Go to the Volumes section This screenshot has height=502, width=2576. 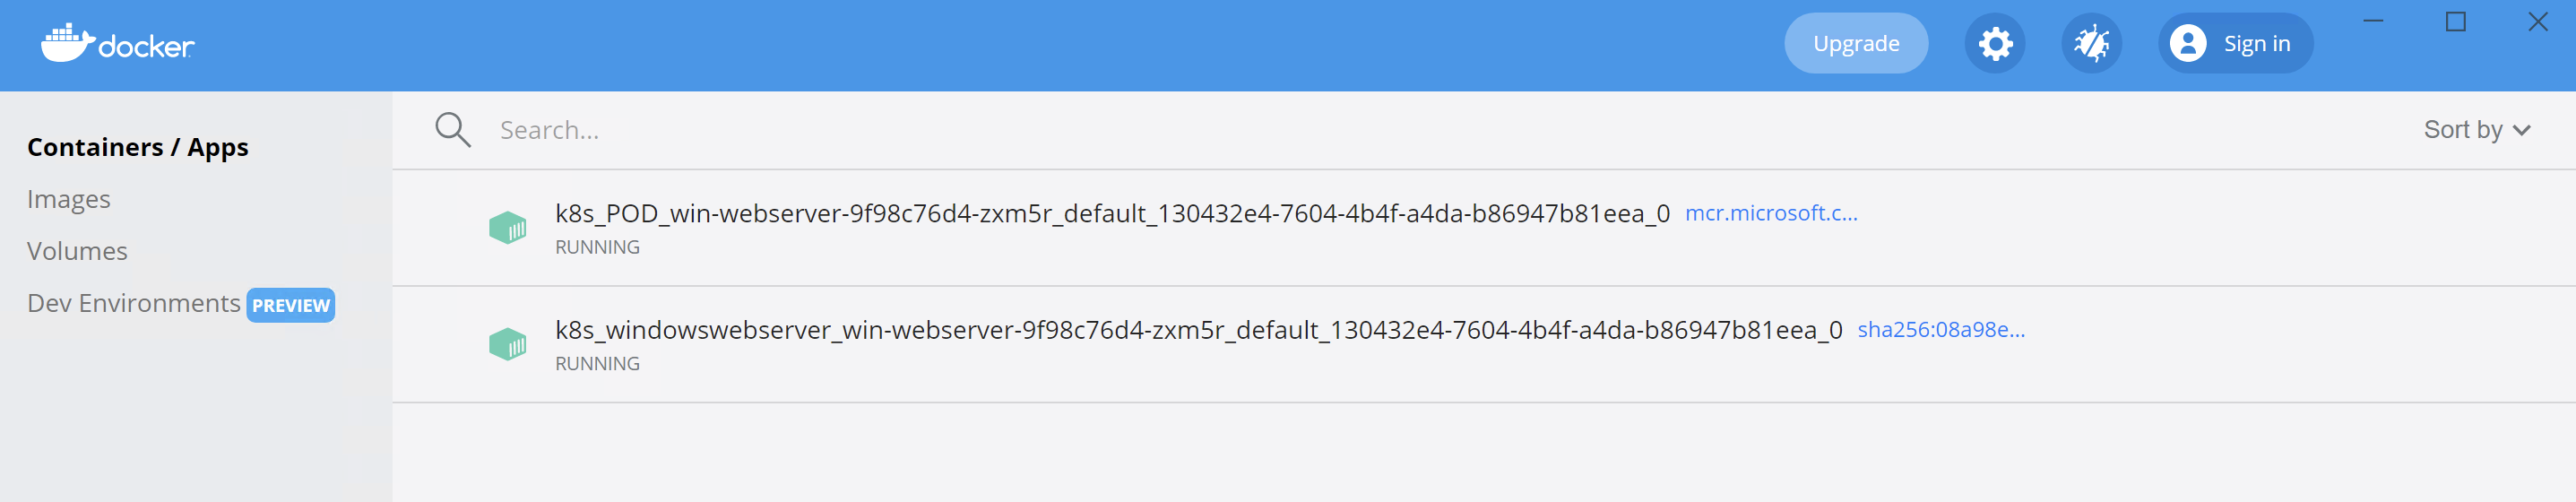point(77,251)
